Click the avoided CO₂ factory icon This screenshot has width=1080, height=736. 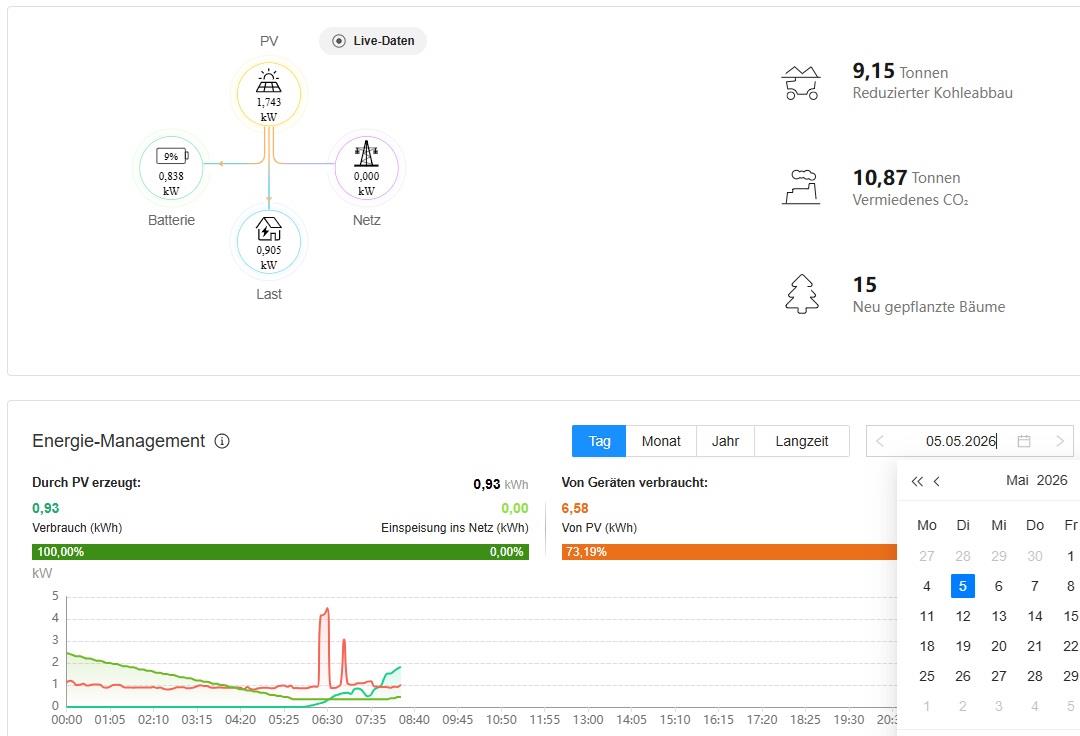(x=802, y=187)
